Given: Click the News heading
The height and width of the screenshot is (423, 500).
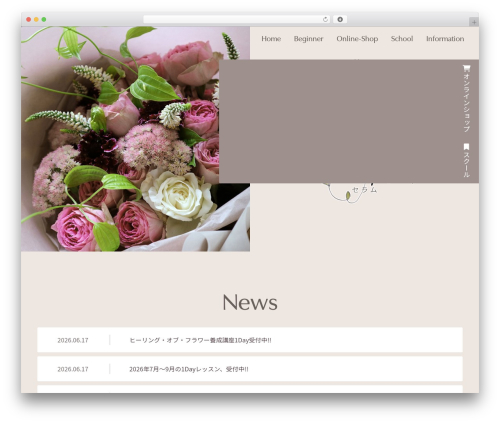Looking at the screenshot, I should (250, 302).
